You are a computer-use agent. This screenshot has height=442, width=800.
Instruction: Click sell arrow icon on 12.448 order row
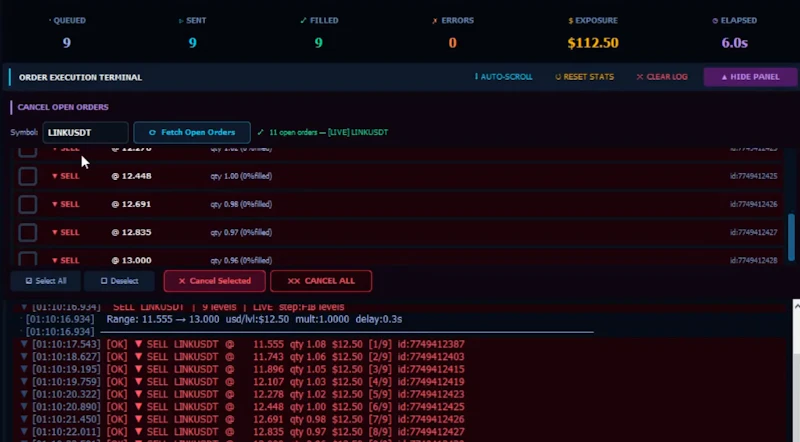point(55,176)
